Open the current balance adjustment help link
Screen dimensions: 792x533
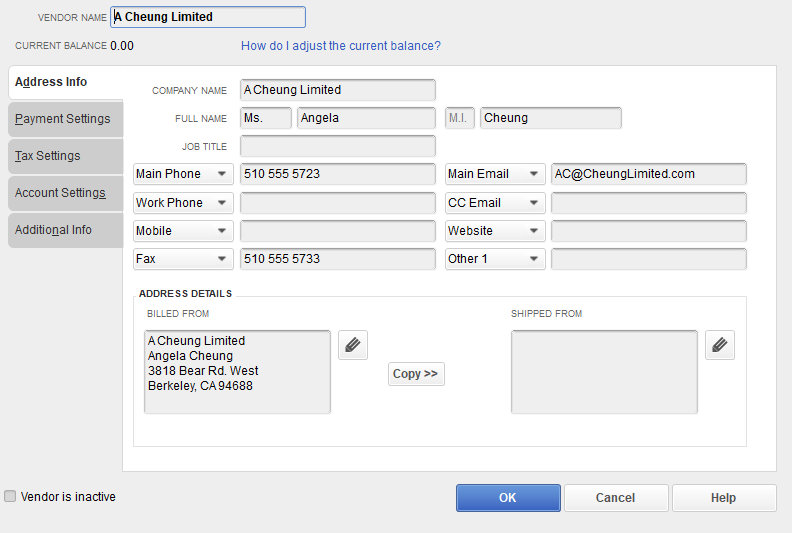click(340, 46)
